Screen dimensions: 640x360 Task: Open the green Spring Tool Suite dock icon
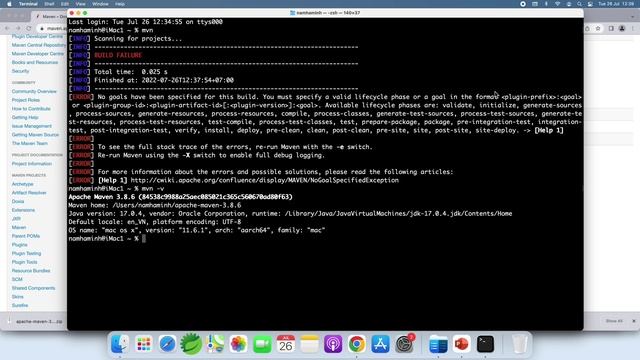[x=191, y=344]
